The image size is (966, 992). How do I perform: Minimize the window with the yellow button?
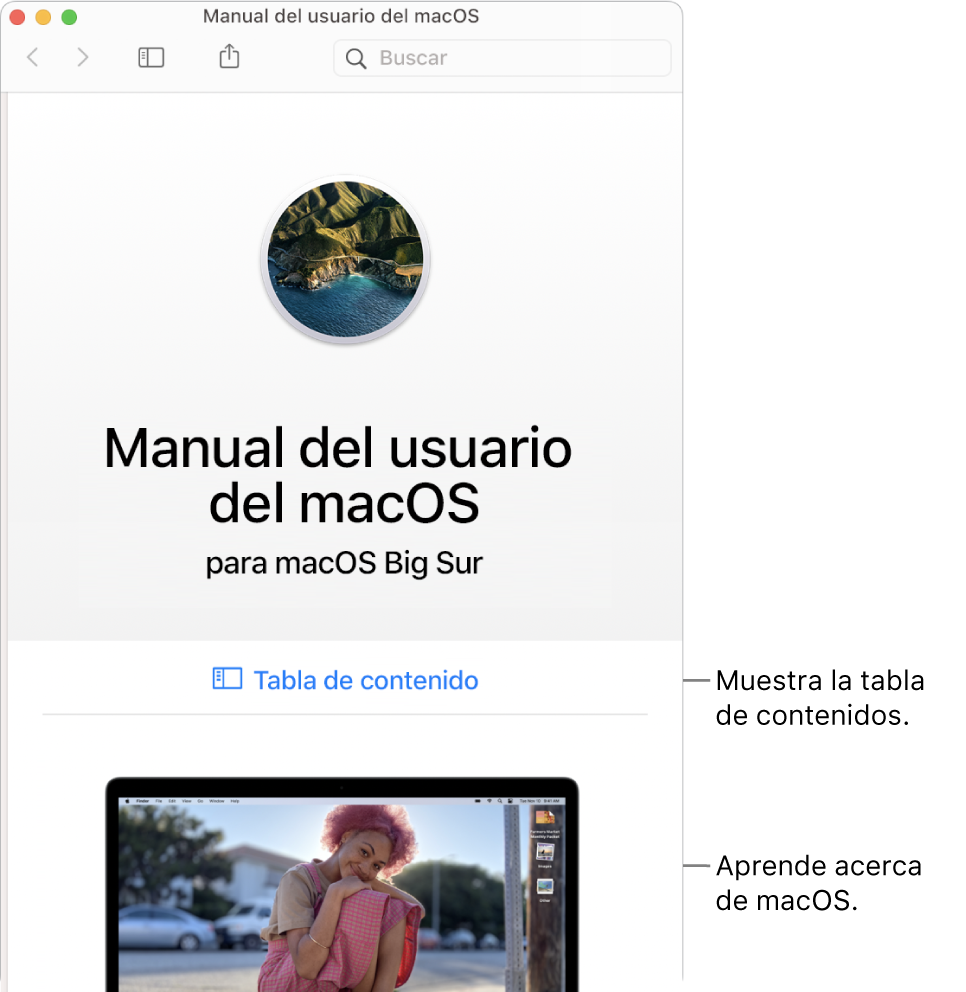click(43, 17)
